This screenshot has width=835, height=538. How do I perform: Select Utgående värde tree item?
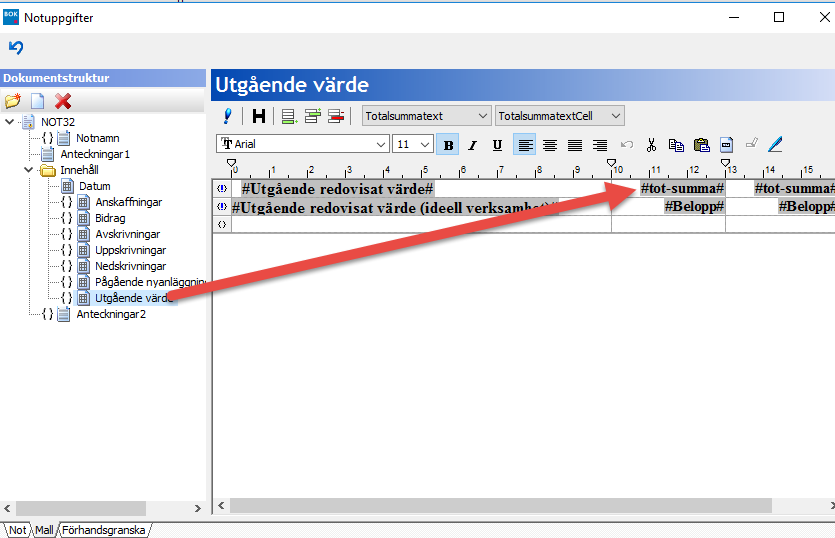(x=134, y=298)
